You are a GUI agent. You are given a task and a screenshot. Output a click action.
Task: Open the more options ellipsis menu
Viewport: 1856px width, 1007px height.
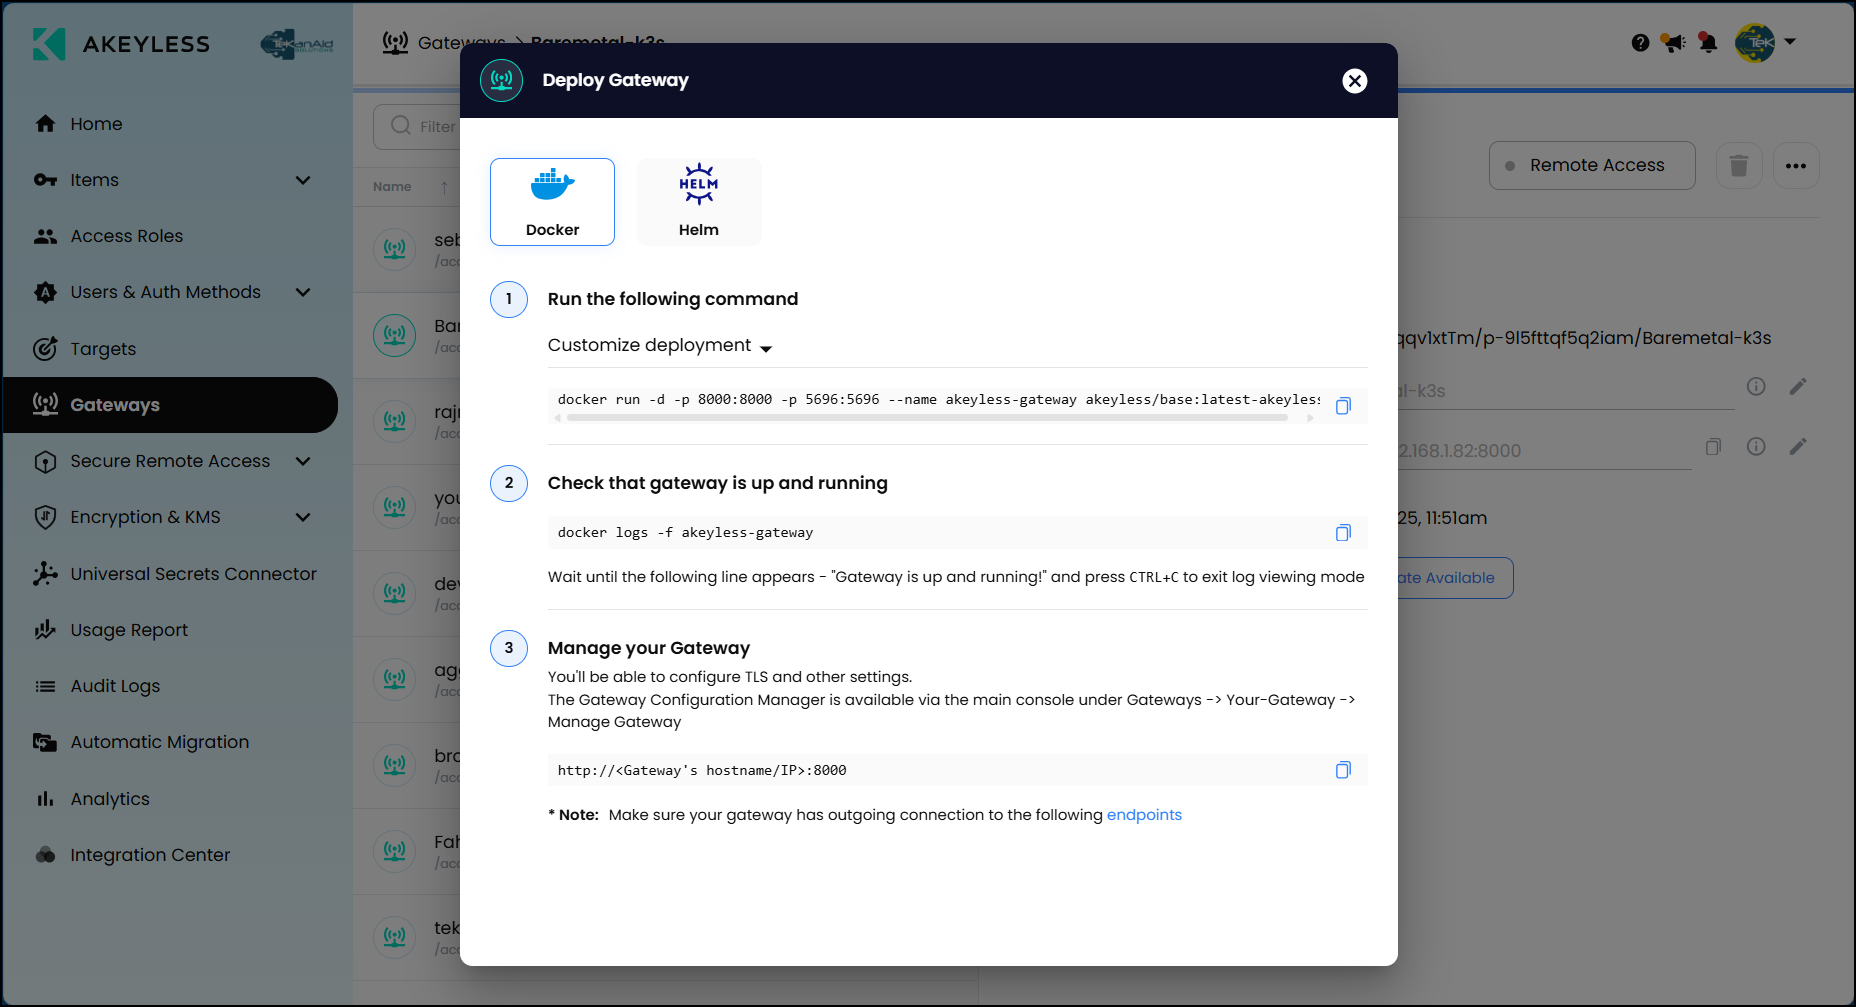tap(1796, 165)
